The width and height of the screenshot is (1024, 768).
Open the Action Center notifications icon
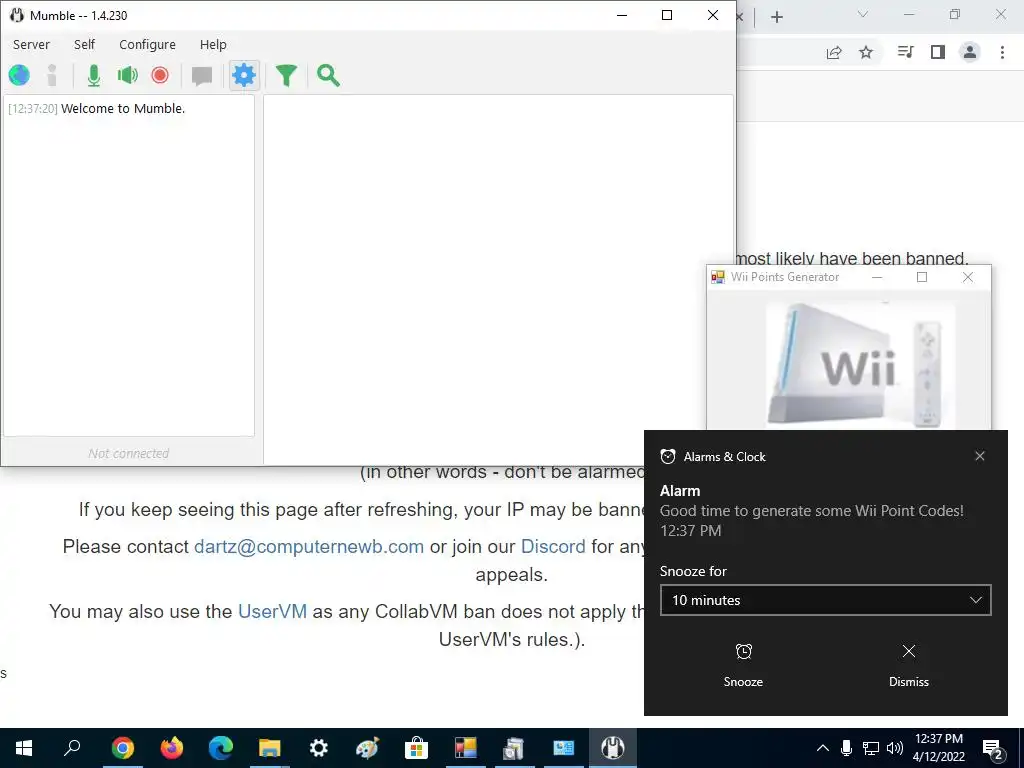click(993, 748)
